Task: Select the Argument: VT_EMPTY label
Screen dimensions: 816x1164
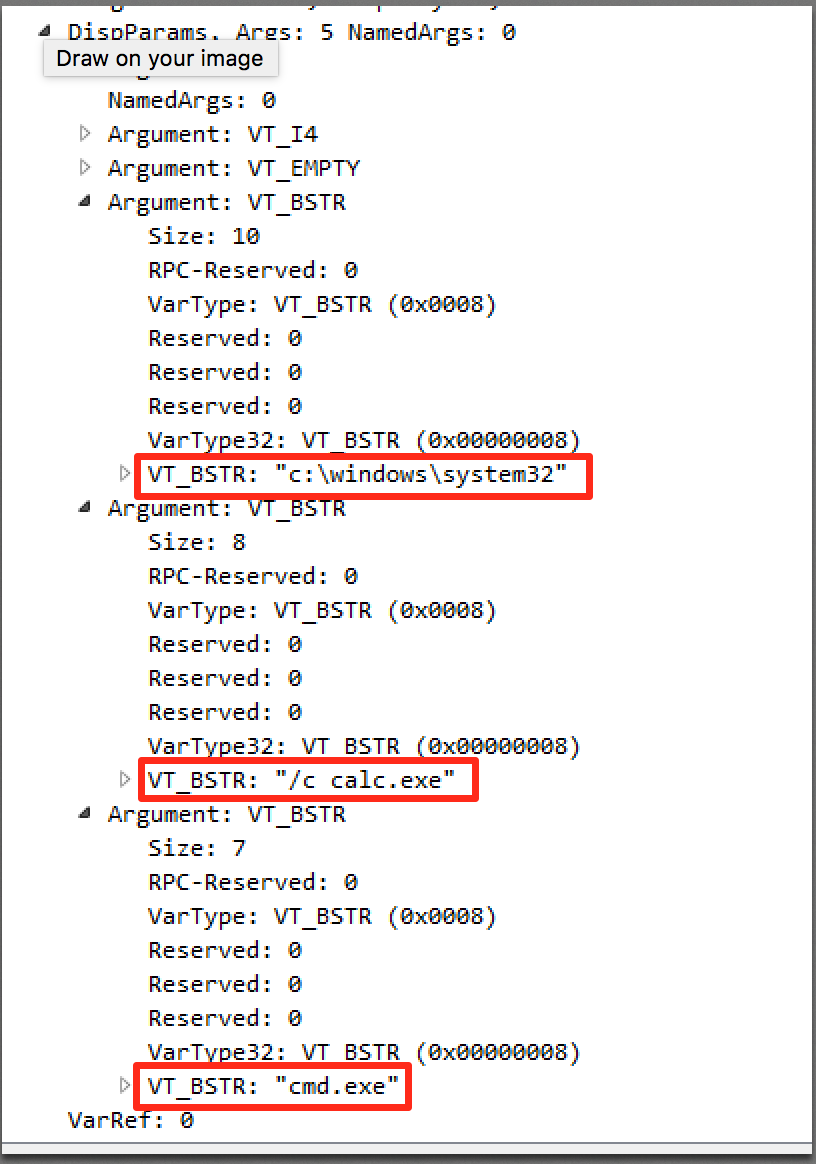Action: click(233, 168)
